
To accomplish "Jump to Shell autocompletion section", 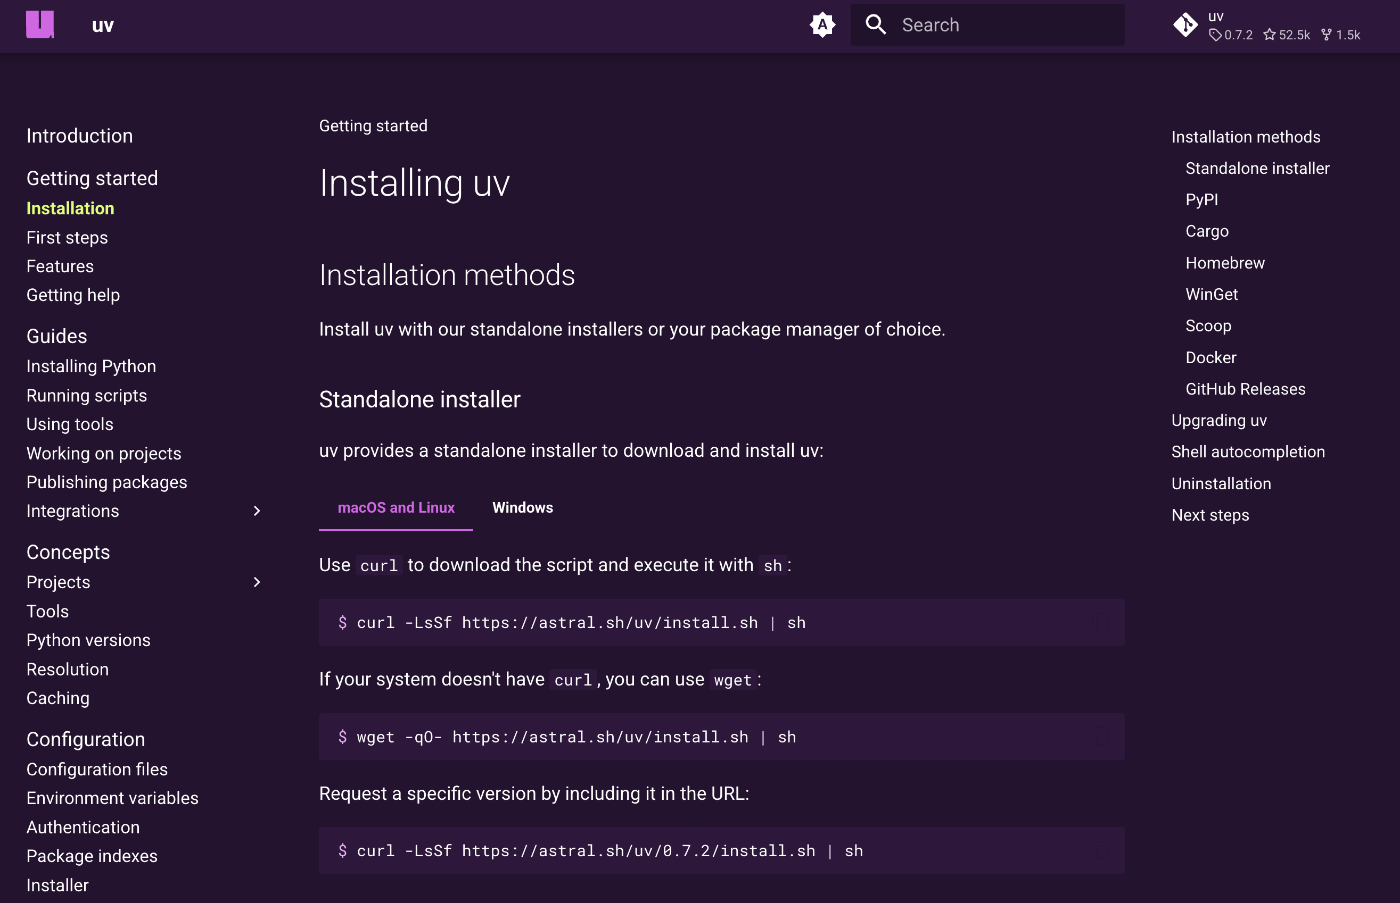I will click(x=1248, y=452).
